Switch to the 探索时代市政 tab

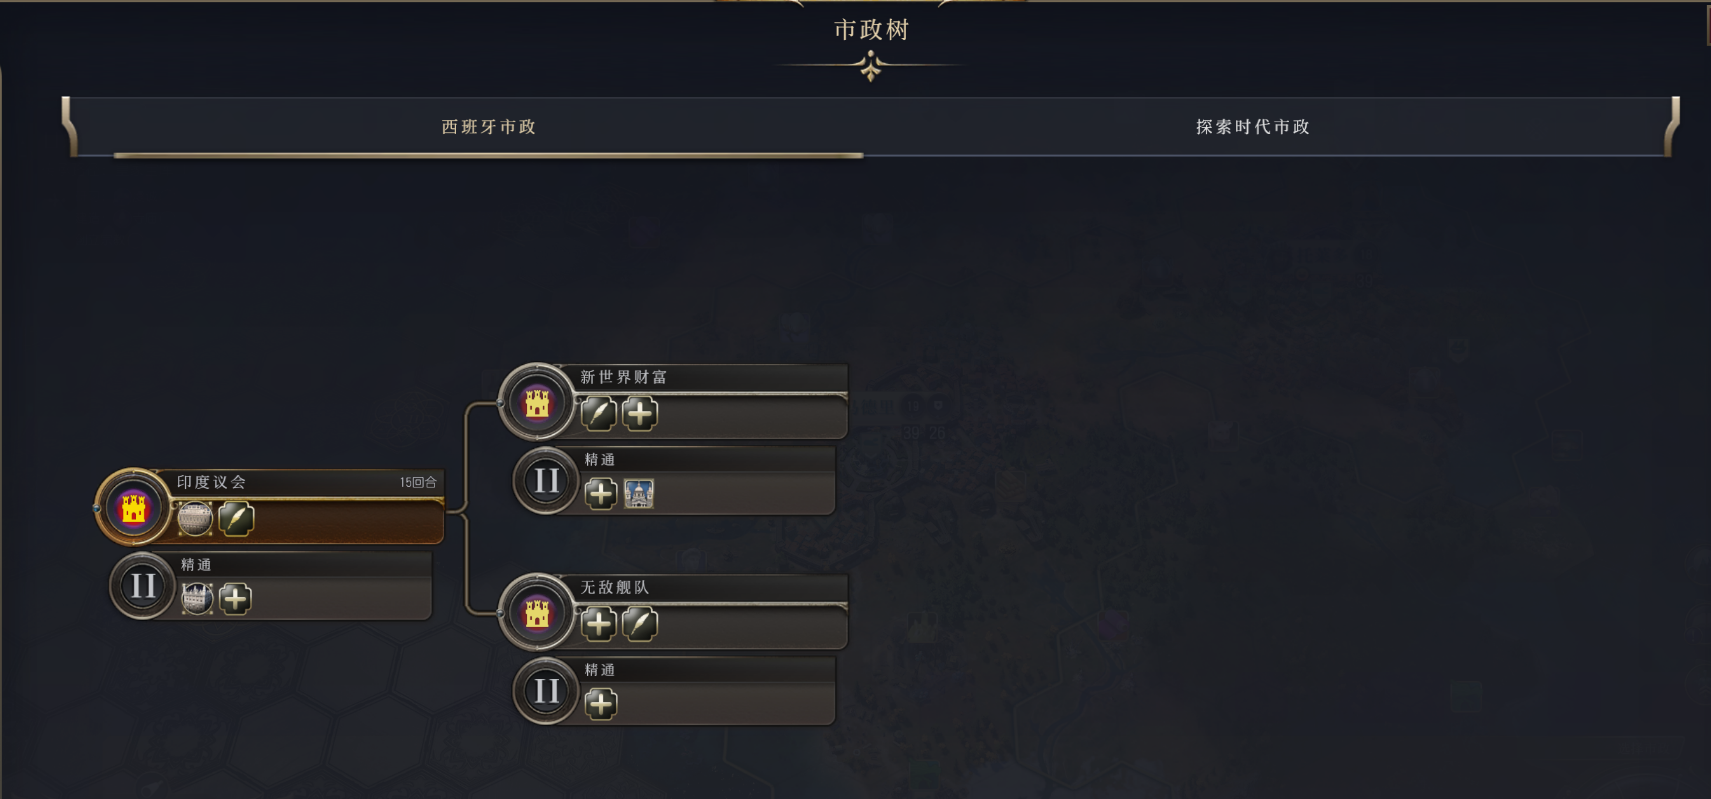click(x=1253, y=127)
